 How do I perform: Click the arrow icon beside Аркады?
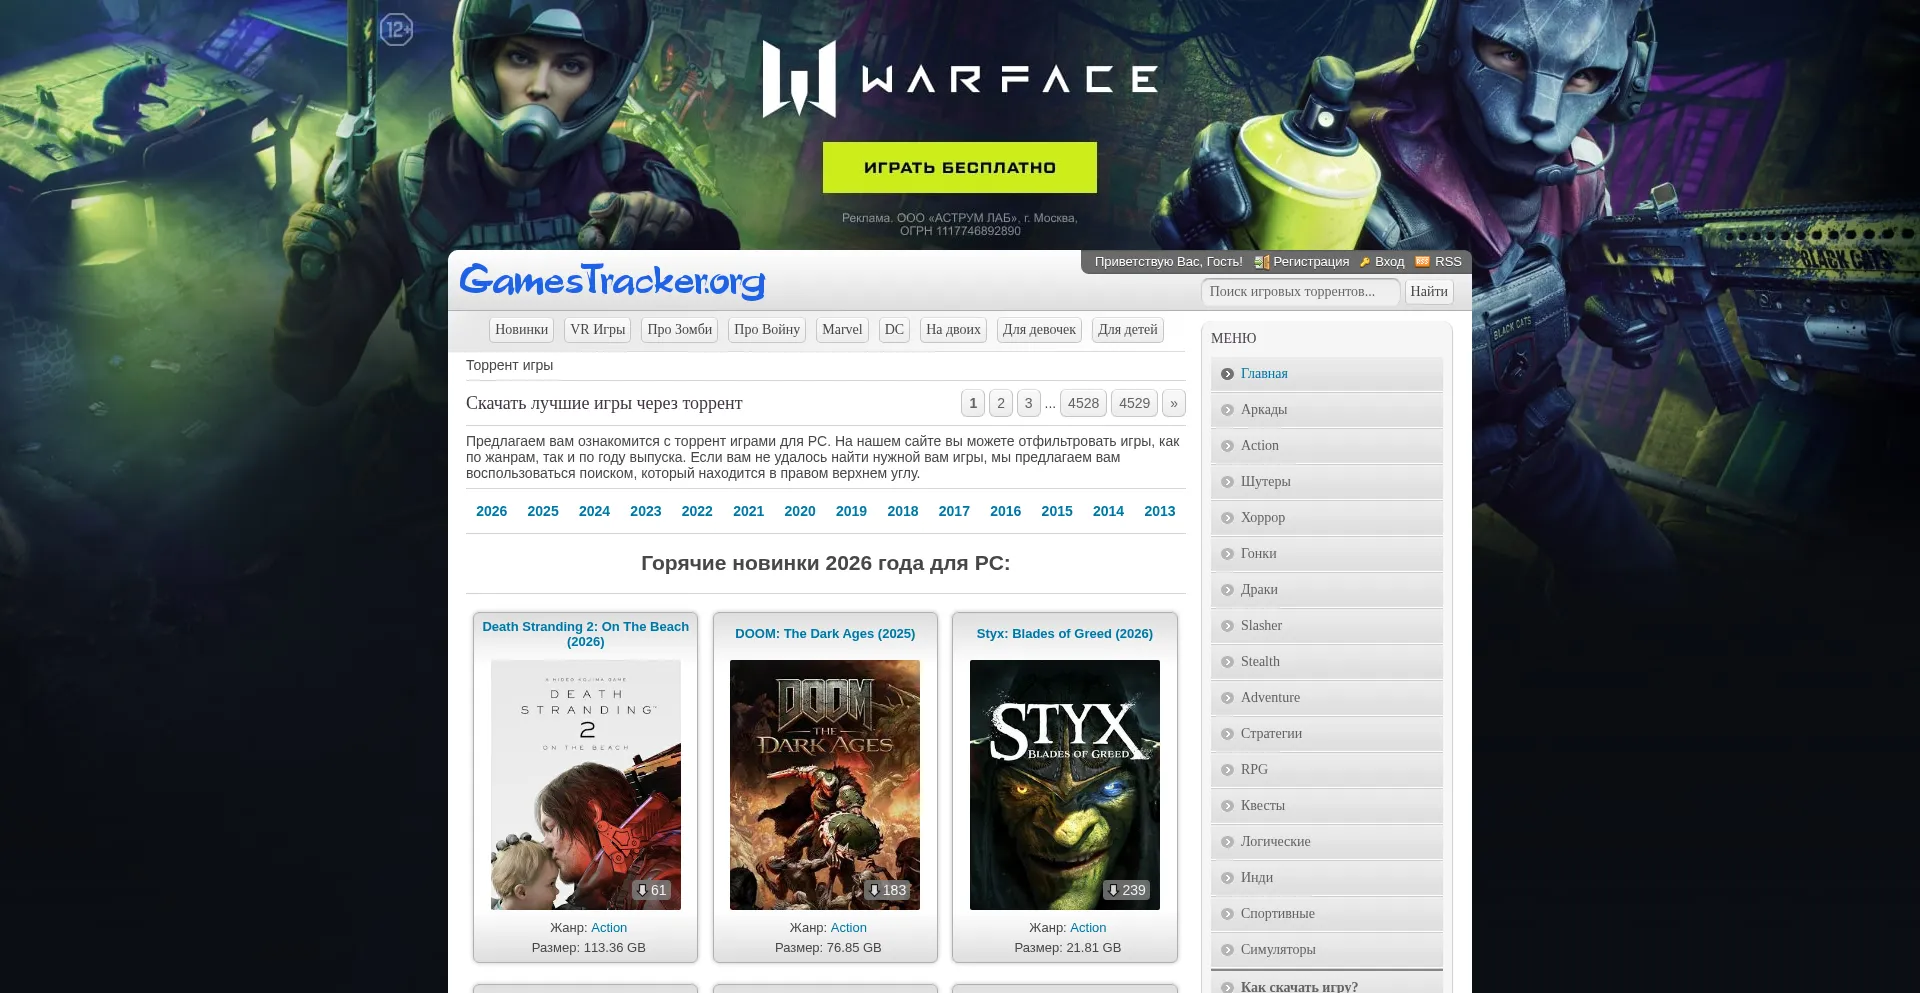(1227, 410)
